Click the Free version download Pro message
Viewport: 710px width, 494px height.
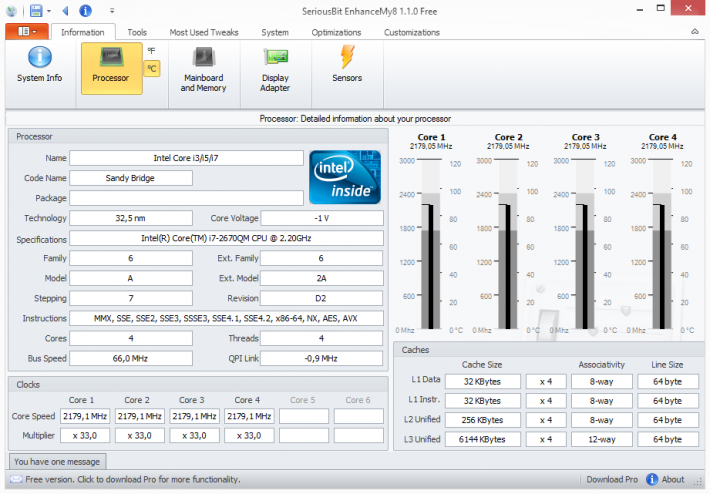[133, 479]
